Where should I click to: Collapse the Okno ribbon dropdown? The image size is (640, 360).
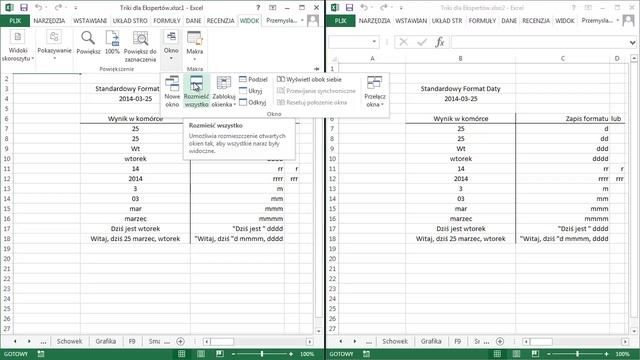171,46
